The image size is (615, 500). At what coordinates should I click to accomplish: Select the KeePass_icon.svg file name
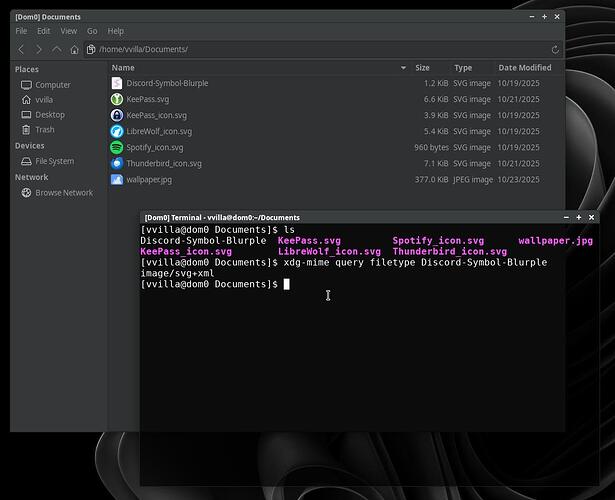click(156, 115)
